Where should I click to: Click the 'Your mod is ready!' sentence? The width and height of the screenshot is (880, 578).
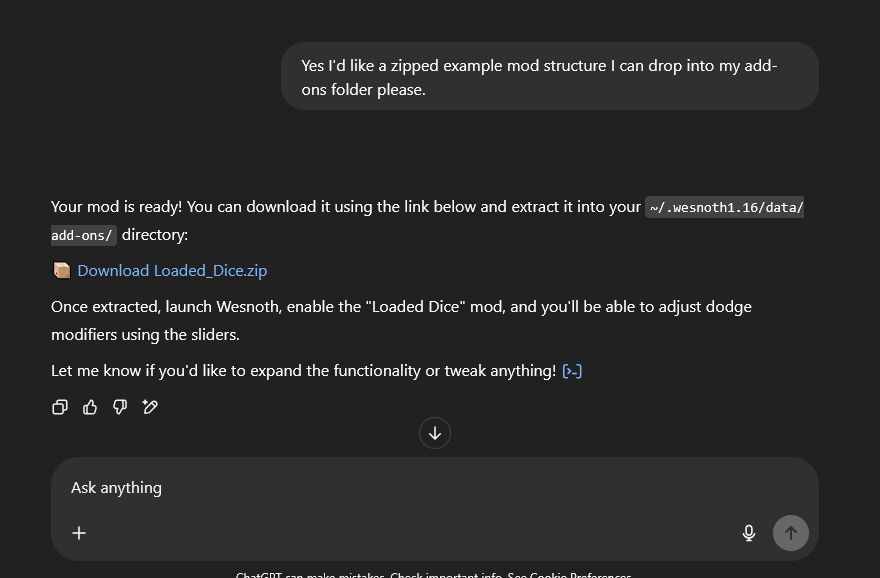pyautogui.click(x=117, y=207)
